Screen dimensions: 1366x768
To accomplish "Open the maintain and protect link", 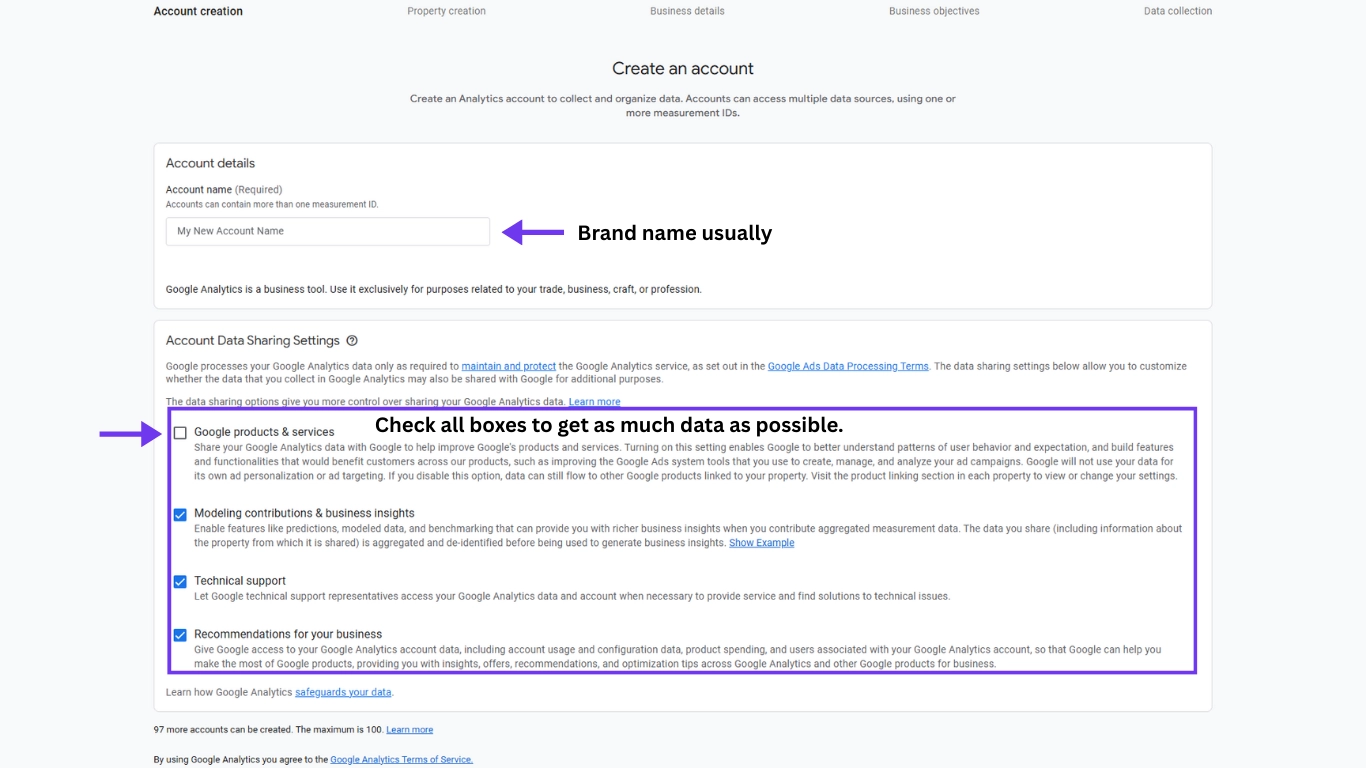I will [508, 366].
